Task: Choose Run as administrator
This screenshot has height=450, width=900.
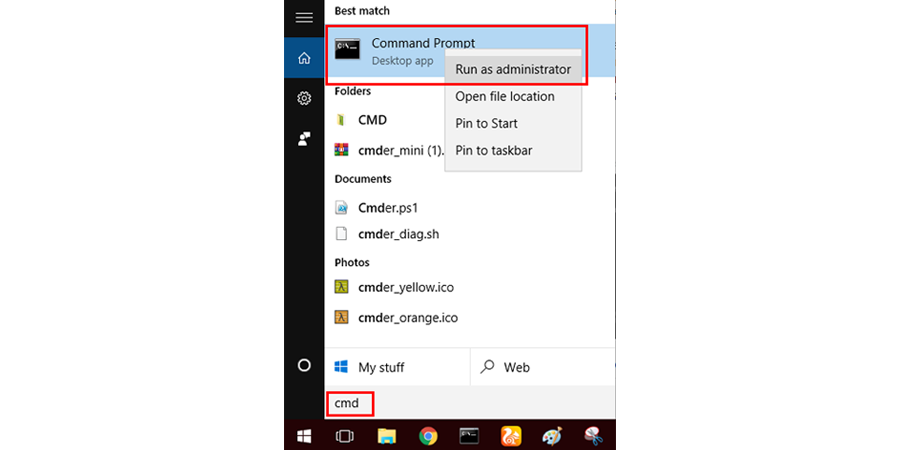Action: point(513,69)
